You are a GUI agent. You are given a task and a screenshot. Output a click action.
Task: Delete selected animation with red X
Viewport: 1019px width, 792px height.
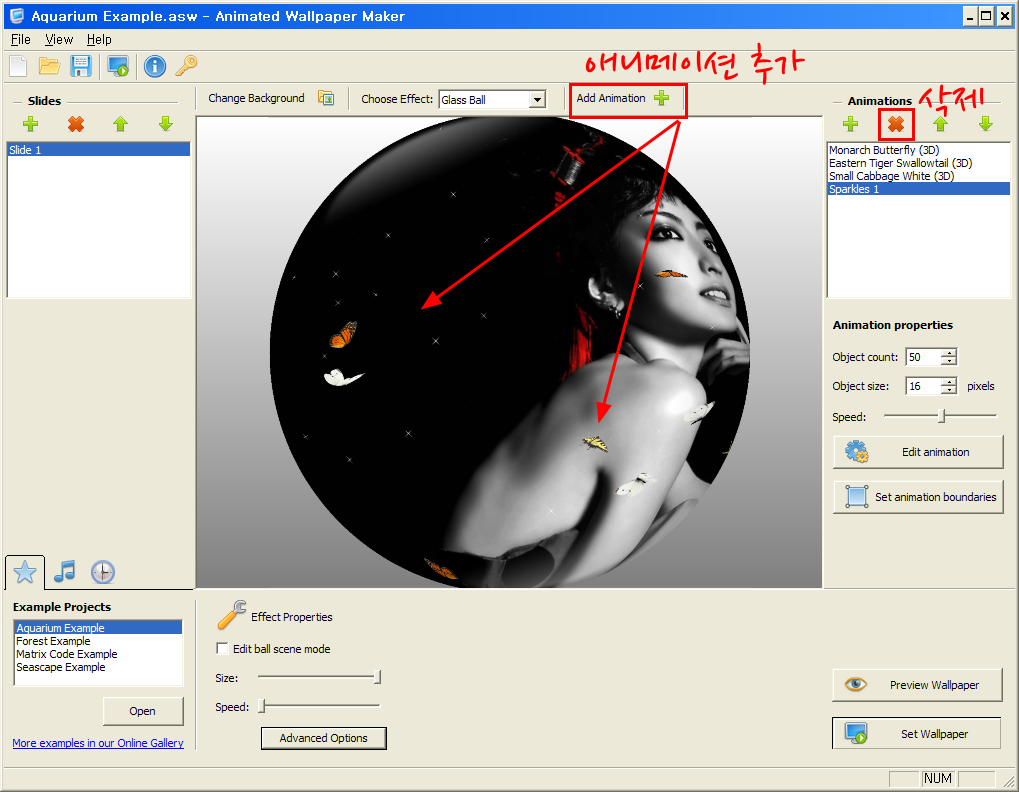pos(896,123)
